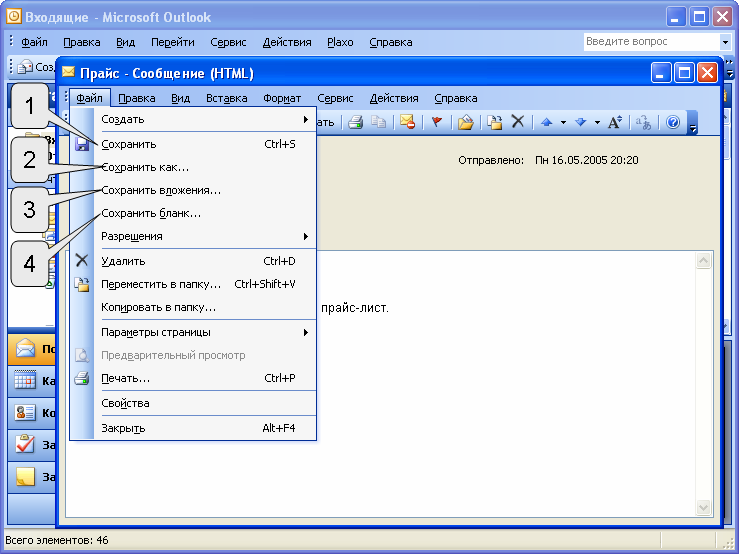Click the прайс-лист text in message body
The width and height of the screenshot is (739, 554).
pyautogui.click(x=354, y=308)
